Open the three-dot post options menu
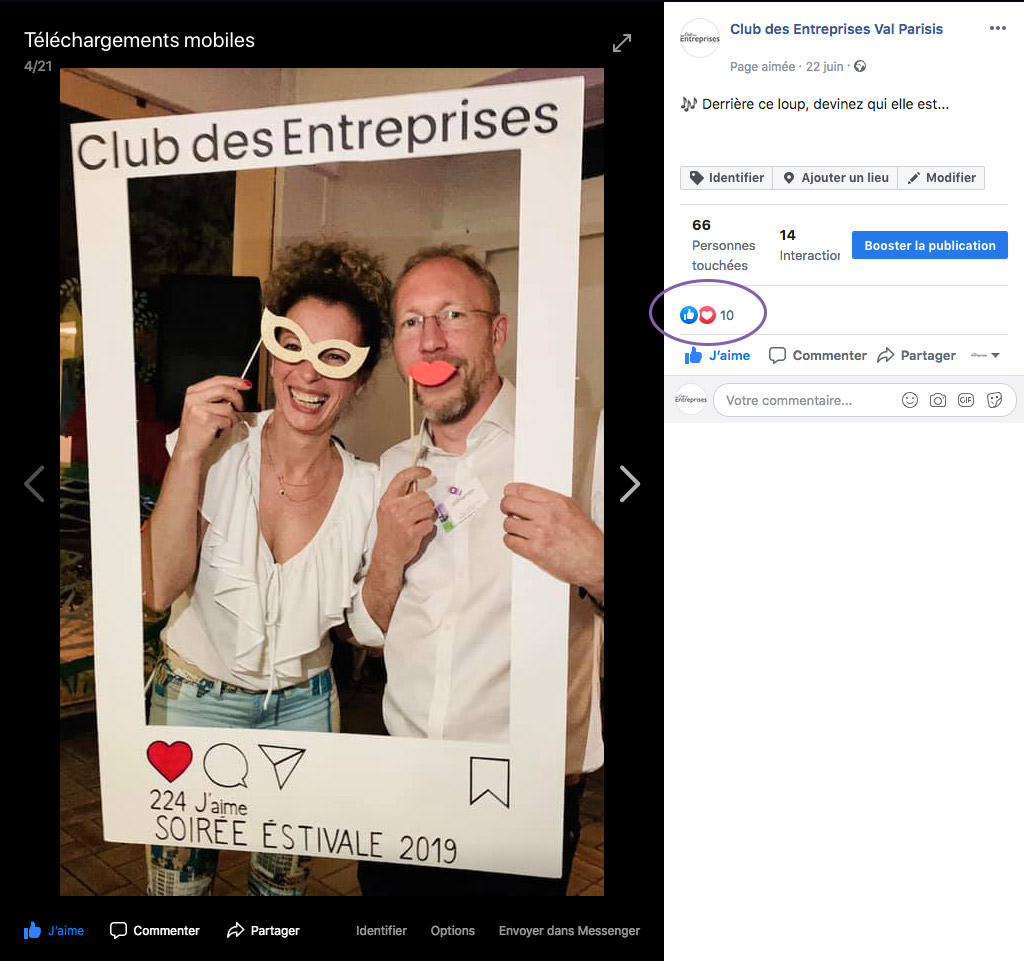This screenshot has height=961, width=1024. [997, 28]
